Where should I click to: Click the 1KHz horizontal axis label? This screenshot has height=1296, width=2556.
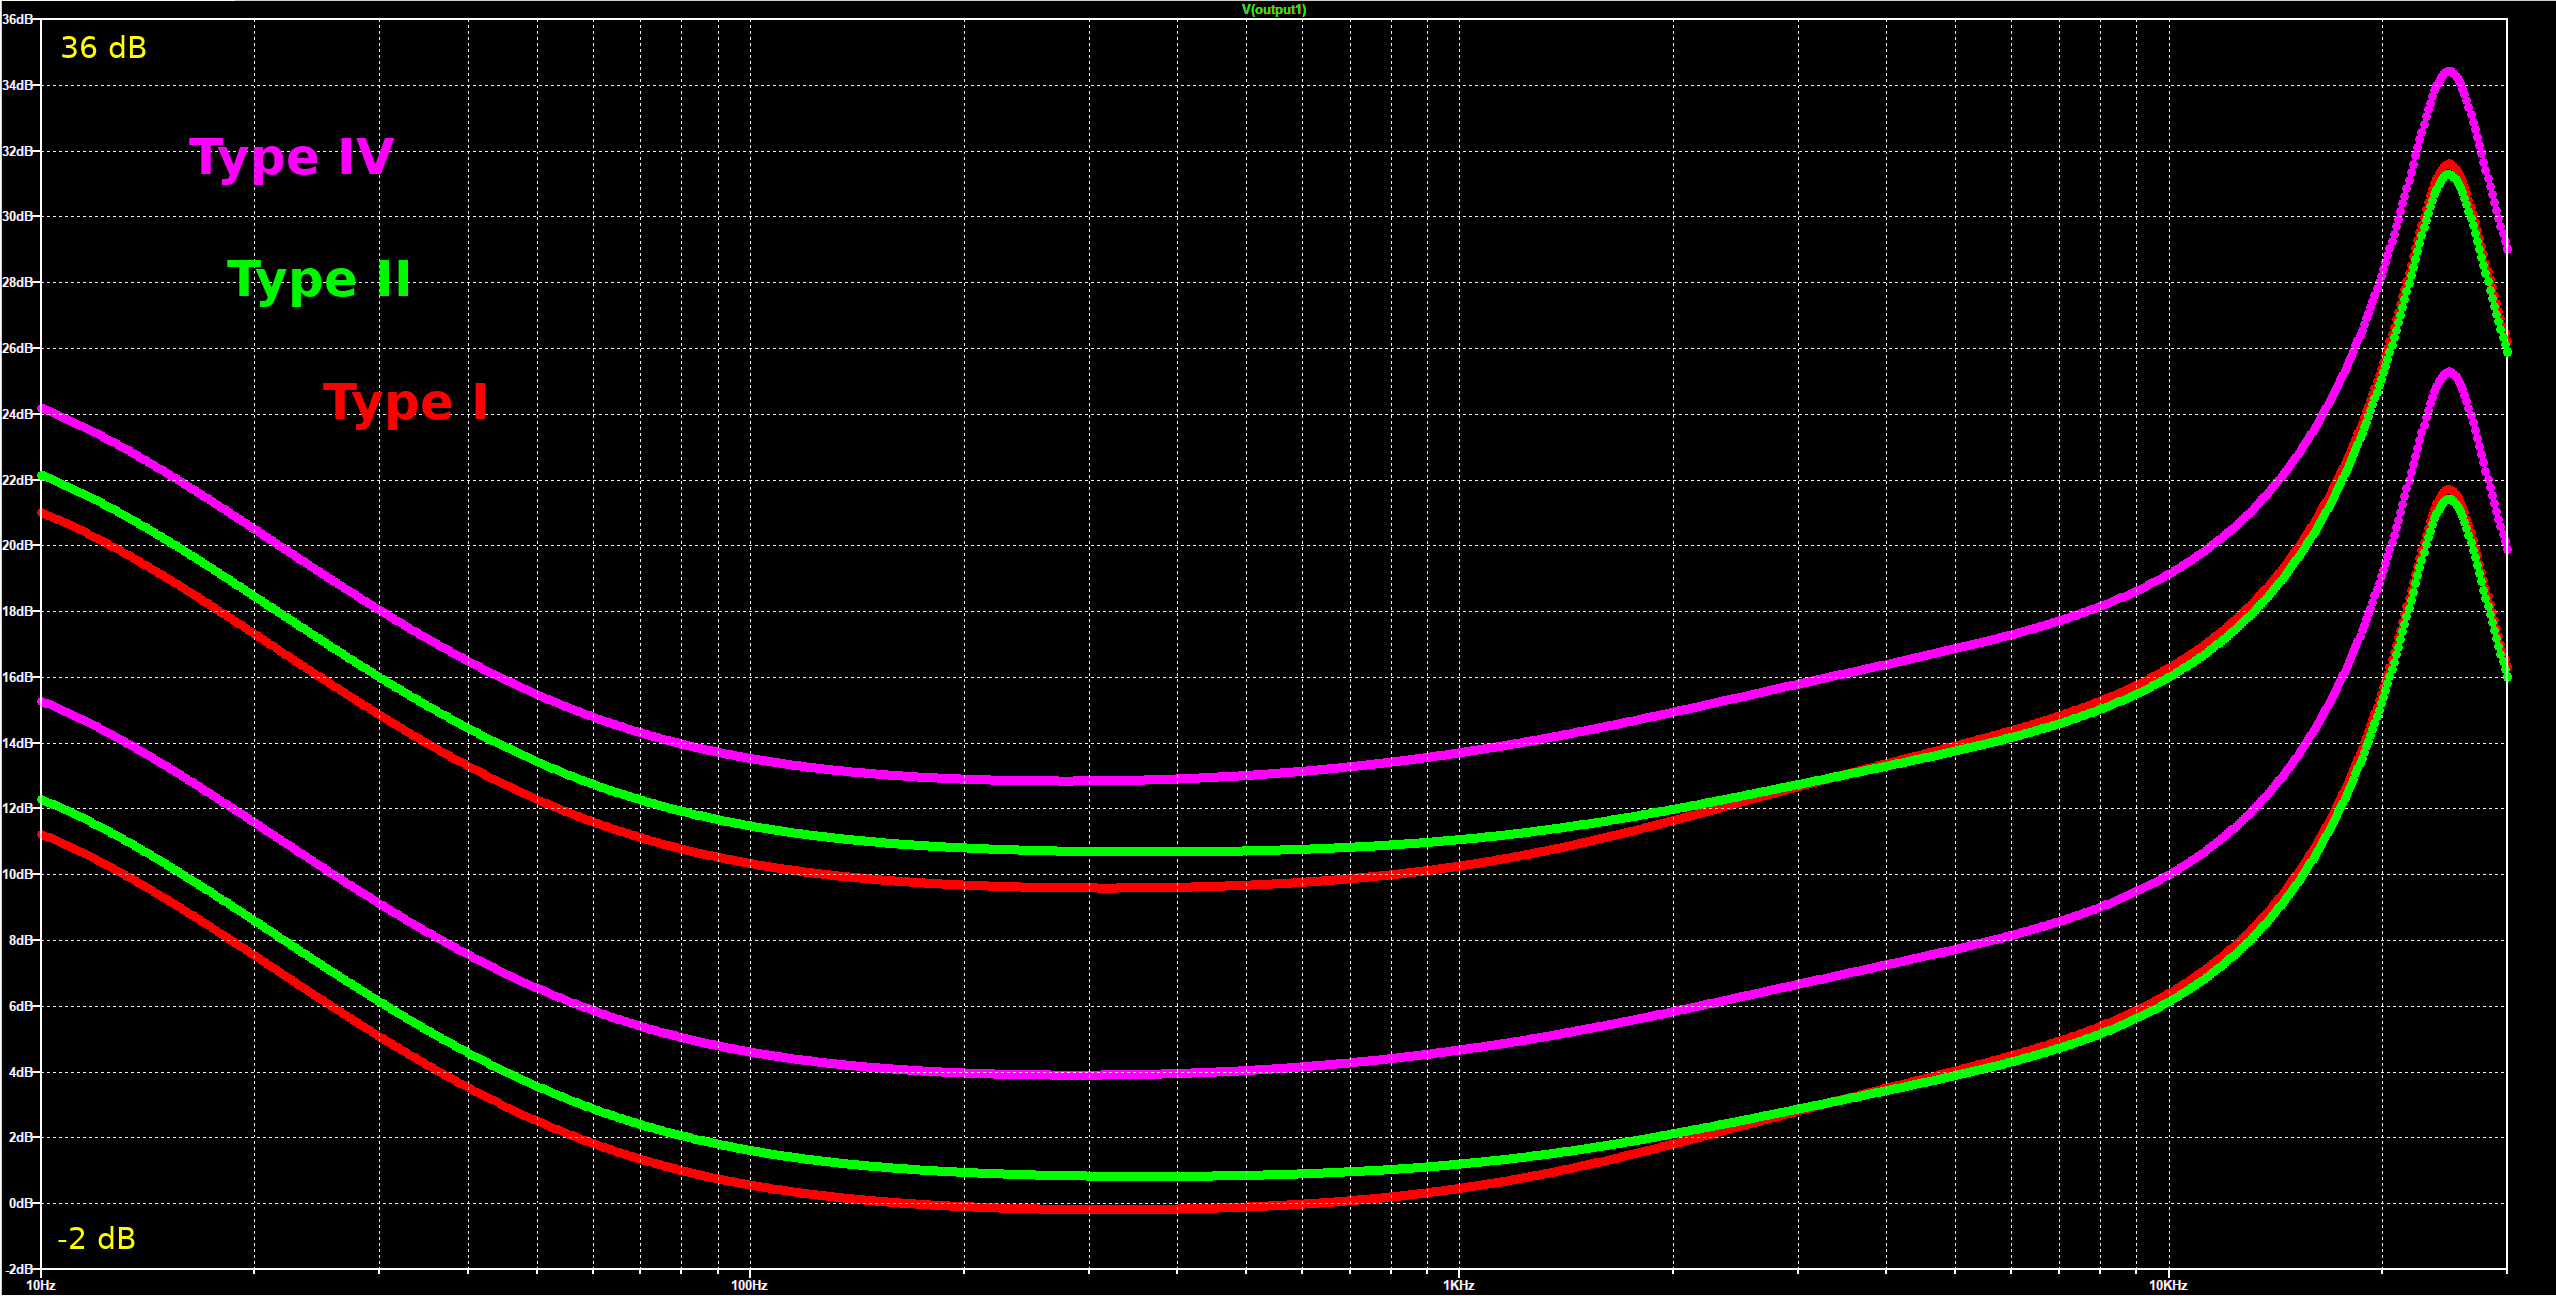[1458, 1285]
